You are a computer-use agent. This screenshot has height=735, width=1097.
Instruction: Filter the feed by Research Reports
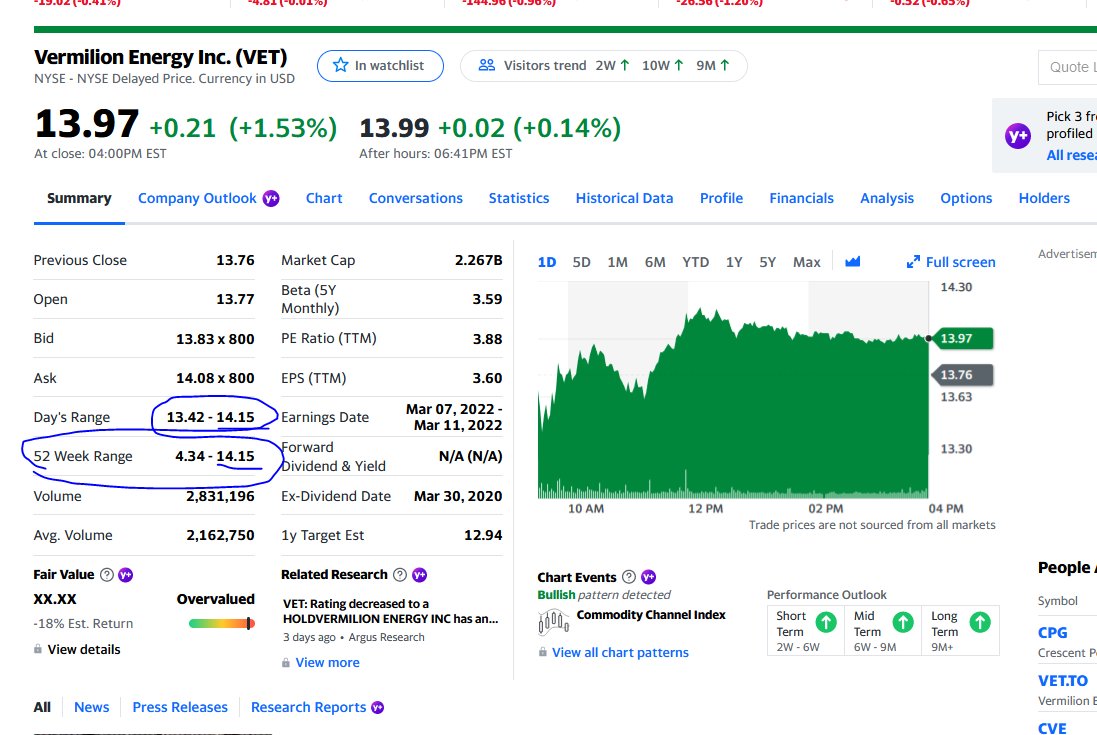(309, 707)
